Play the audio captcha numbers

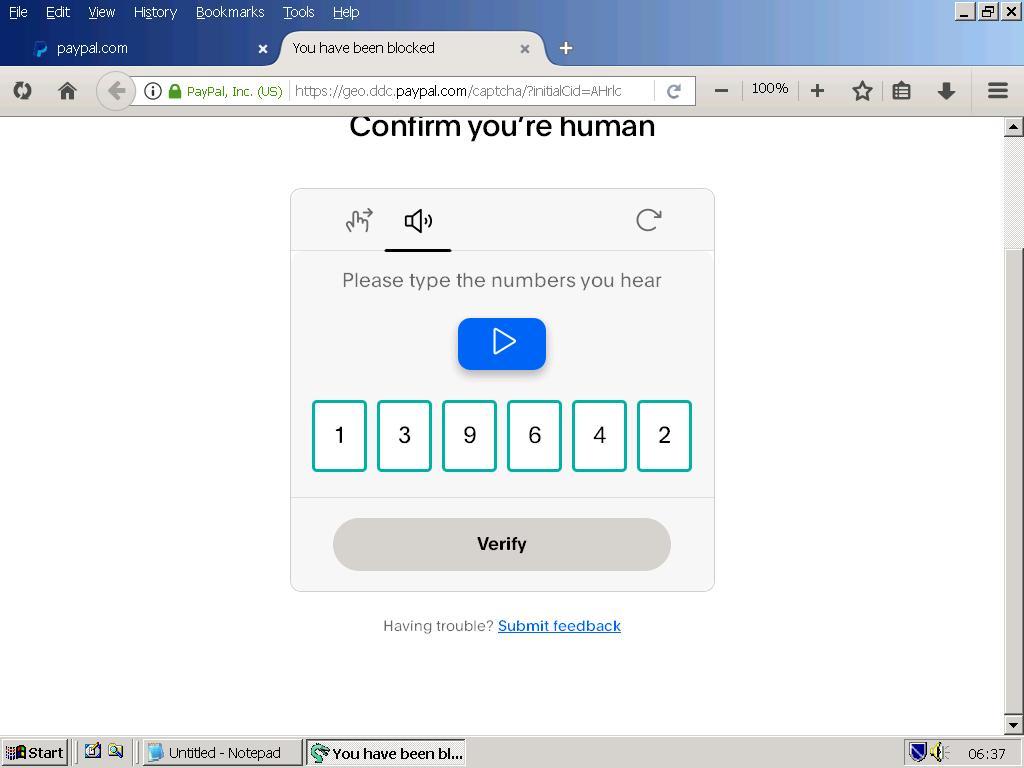tap(502, 344)
